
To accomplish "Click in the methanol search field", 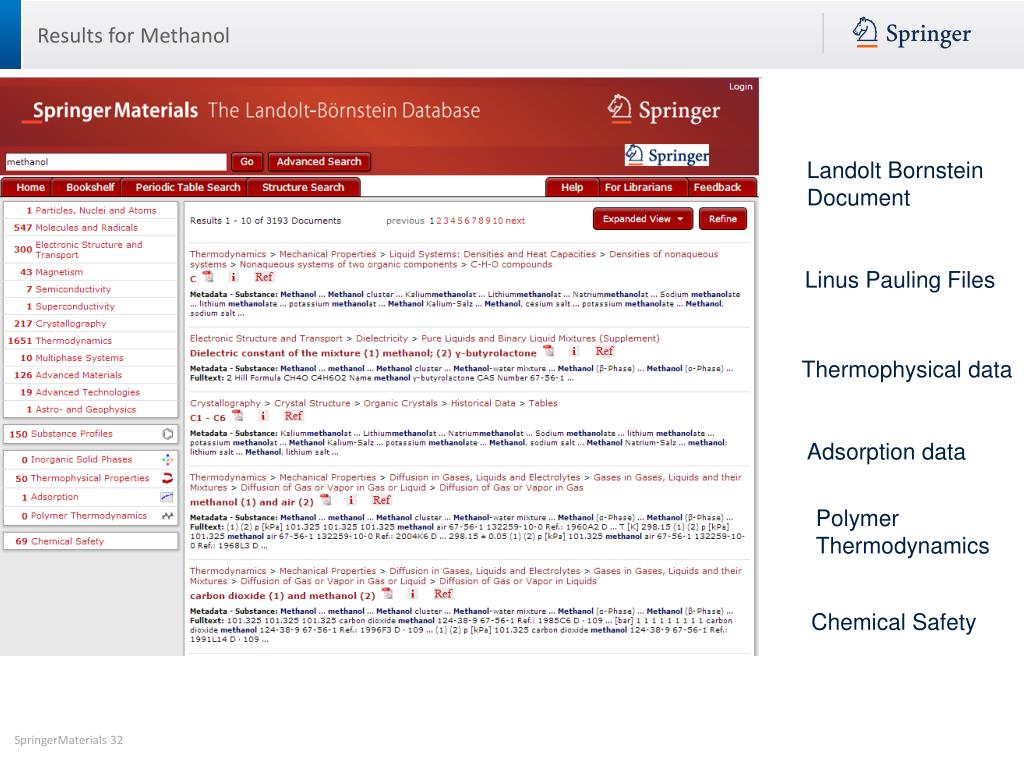I will [x=116, y=162].
